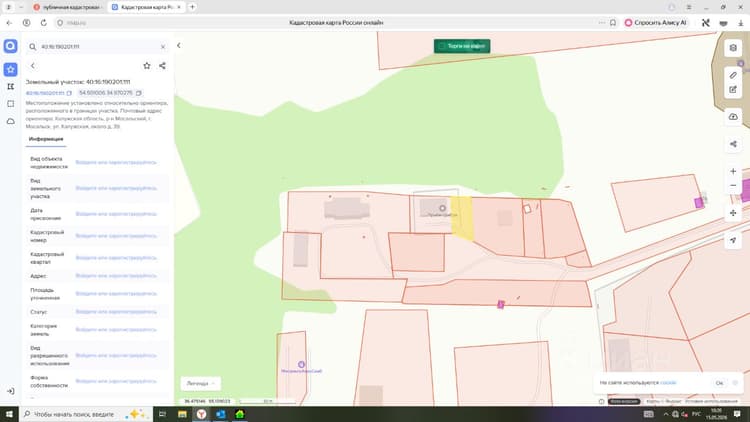Click the pan/move arrows map control
750x422 pixels.
click(733, 213)
